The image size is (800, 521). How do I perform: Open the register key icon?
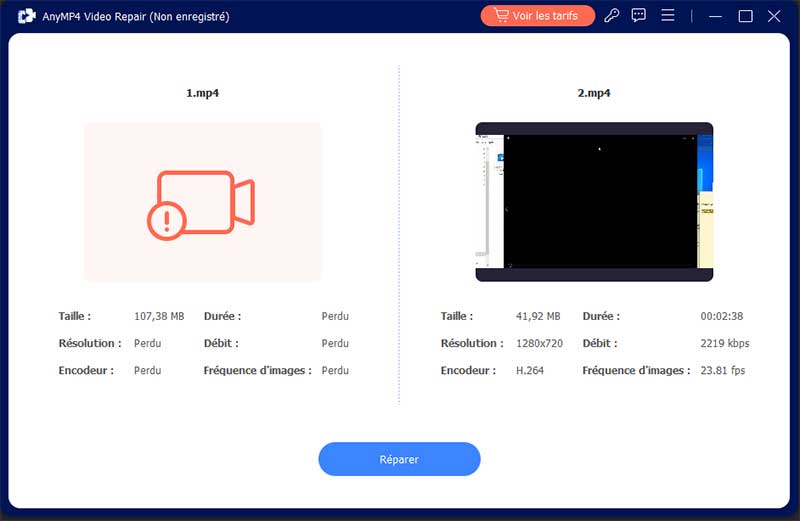pyautogui.click(x=613, y=16)
